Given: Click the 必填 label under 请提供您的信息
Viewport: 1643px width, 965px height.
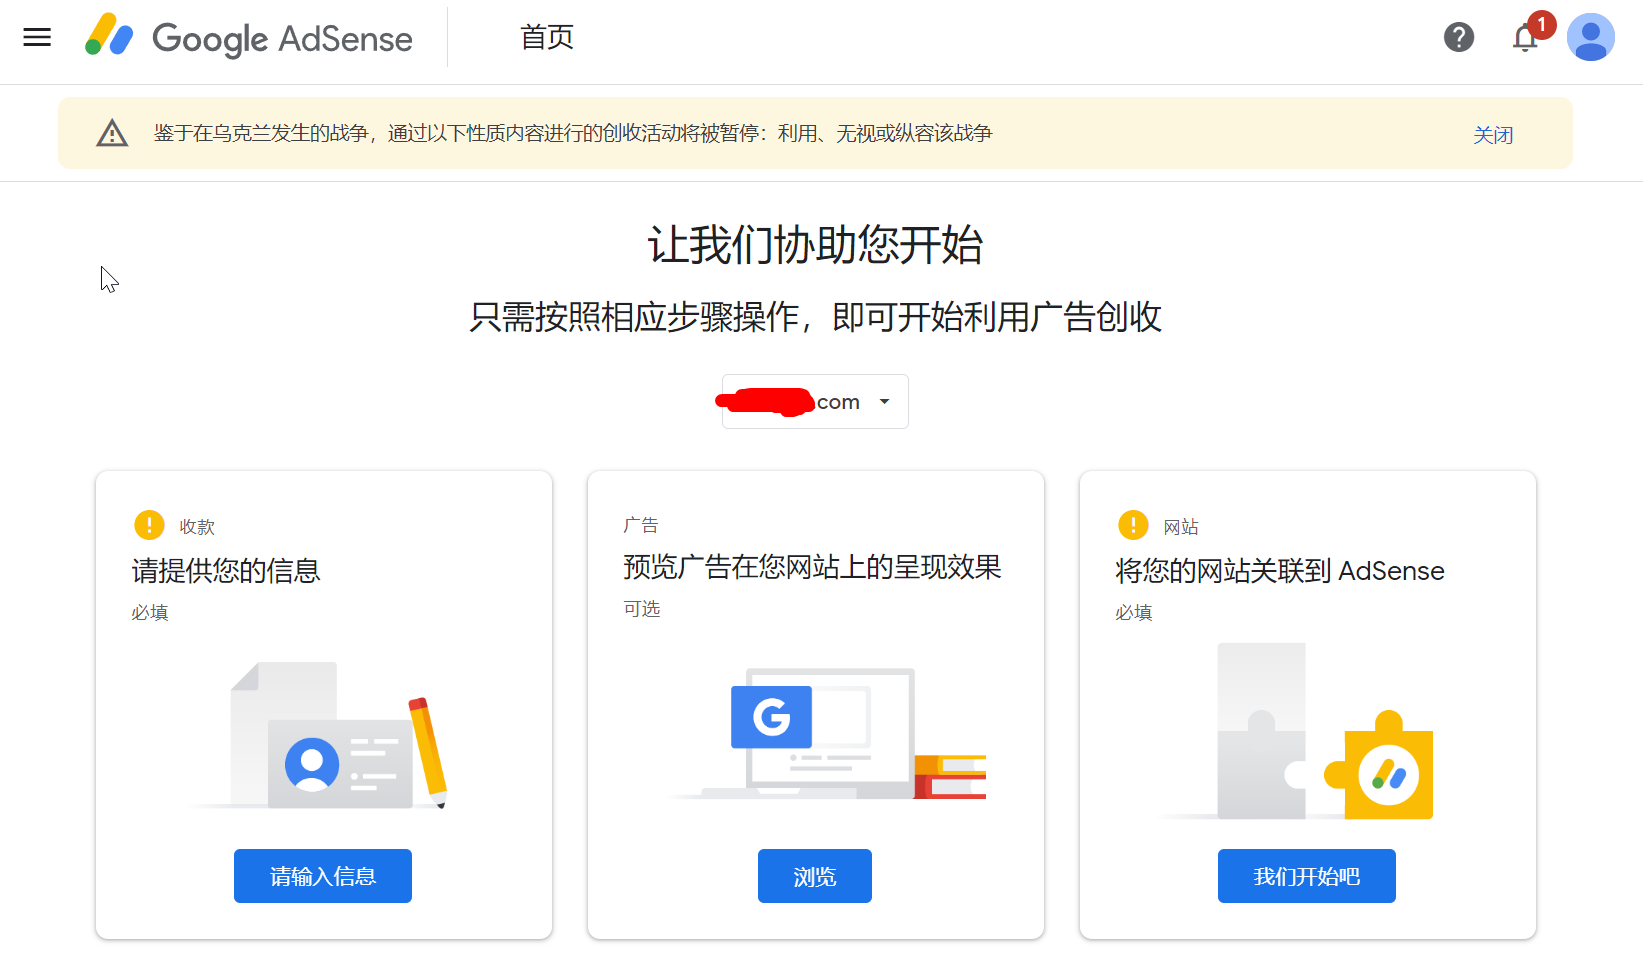Looking at the screenshot, I should point(150,612).
